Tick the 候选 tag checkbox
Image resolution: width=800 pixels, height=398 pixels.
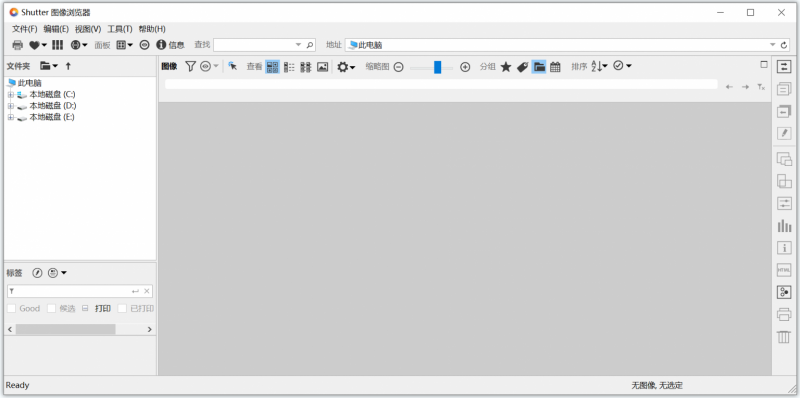click(52, 308)
